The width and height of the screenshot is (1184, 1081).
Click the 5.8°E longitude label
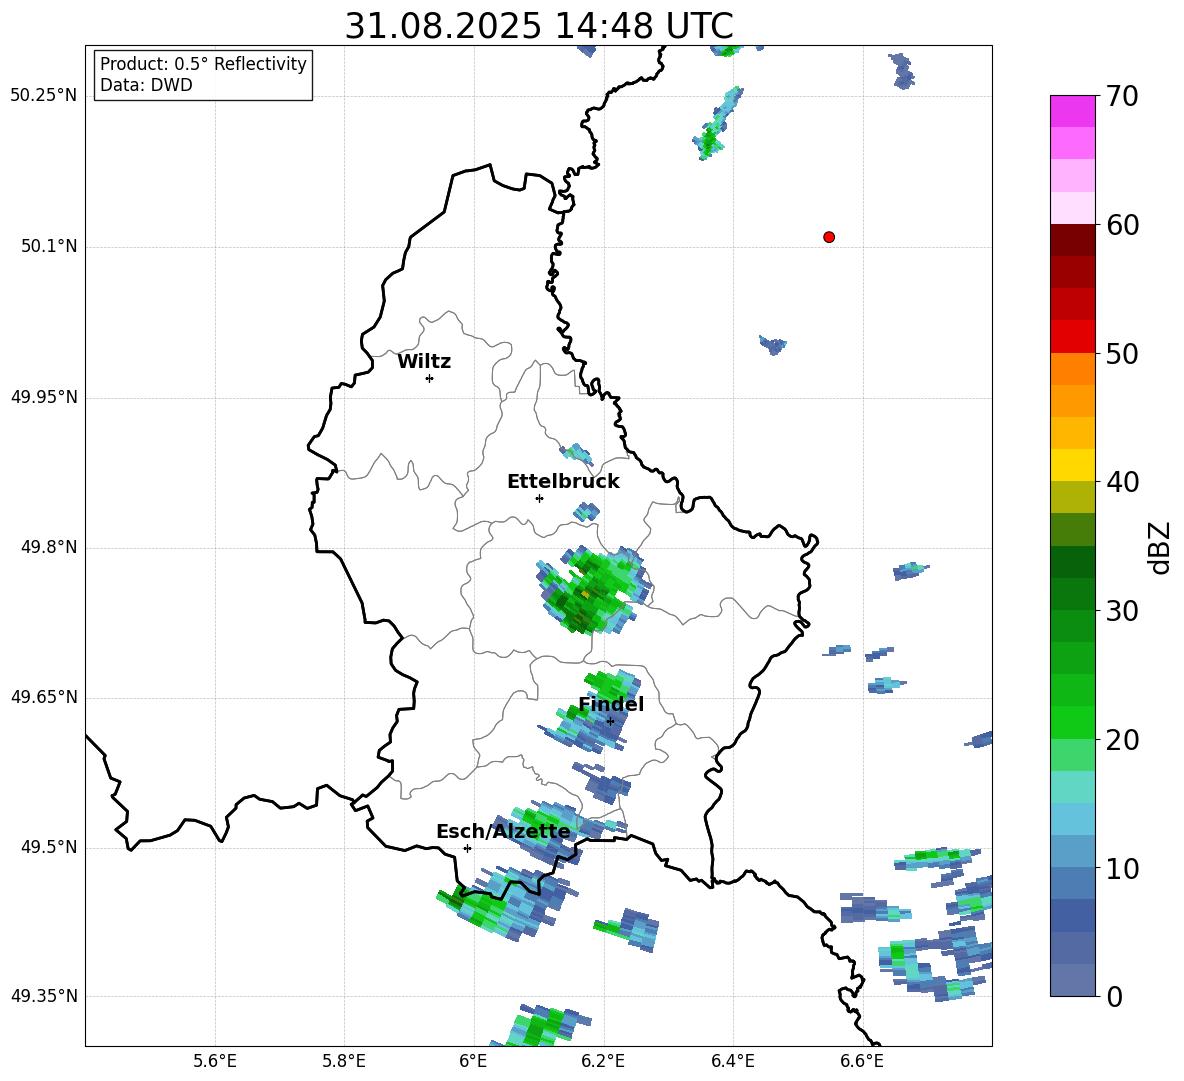pyautogui.click(x=344, y=1062)
